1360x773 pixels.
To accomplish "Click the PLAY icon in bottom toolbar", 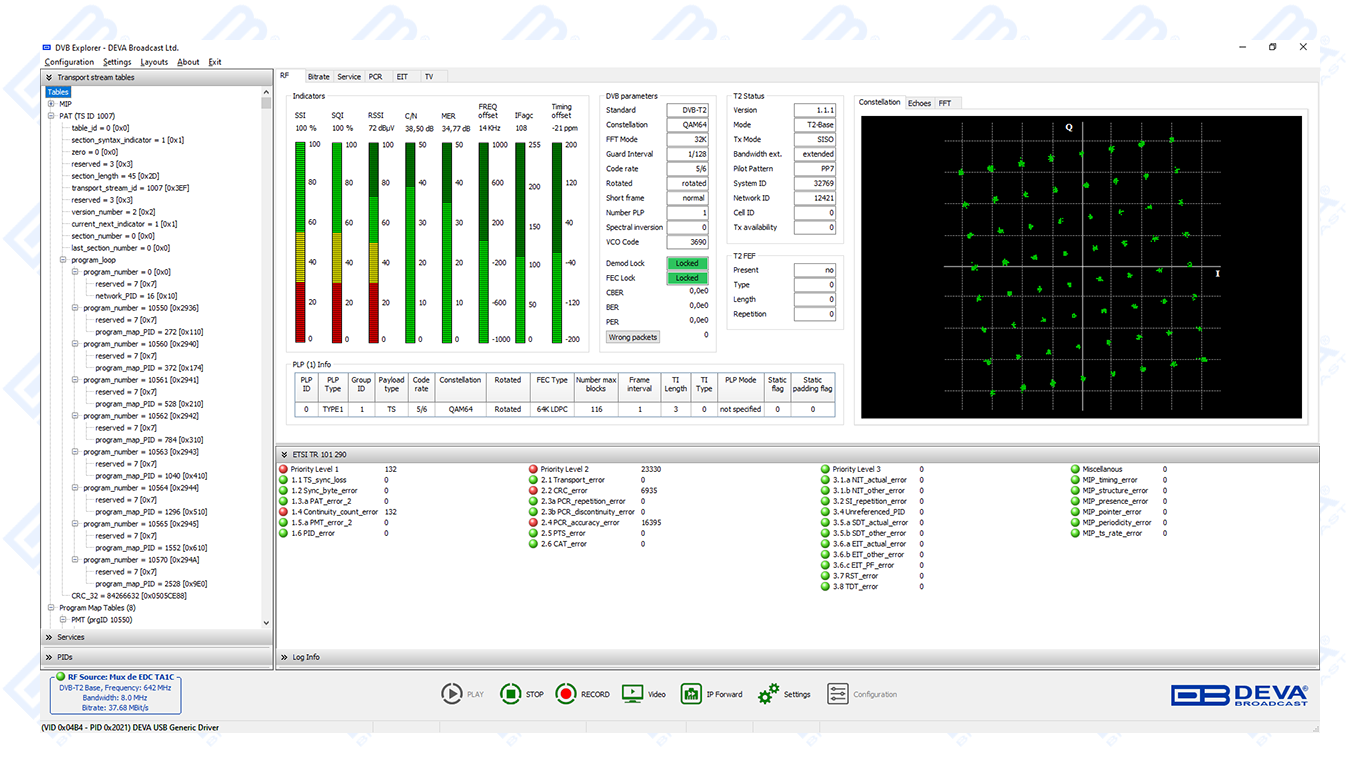I will tap(451, 694).
